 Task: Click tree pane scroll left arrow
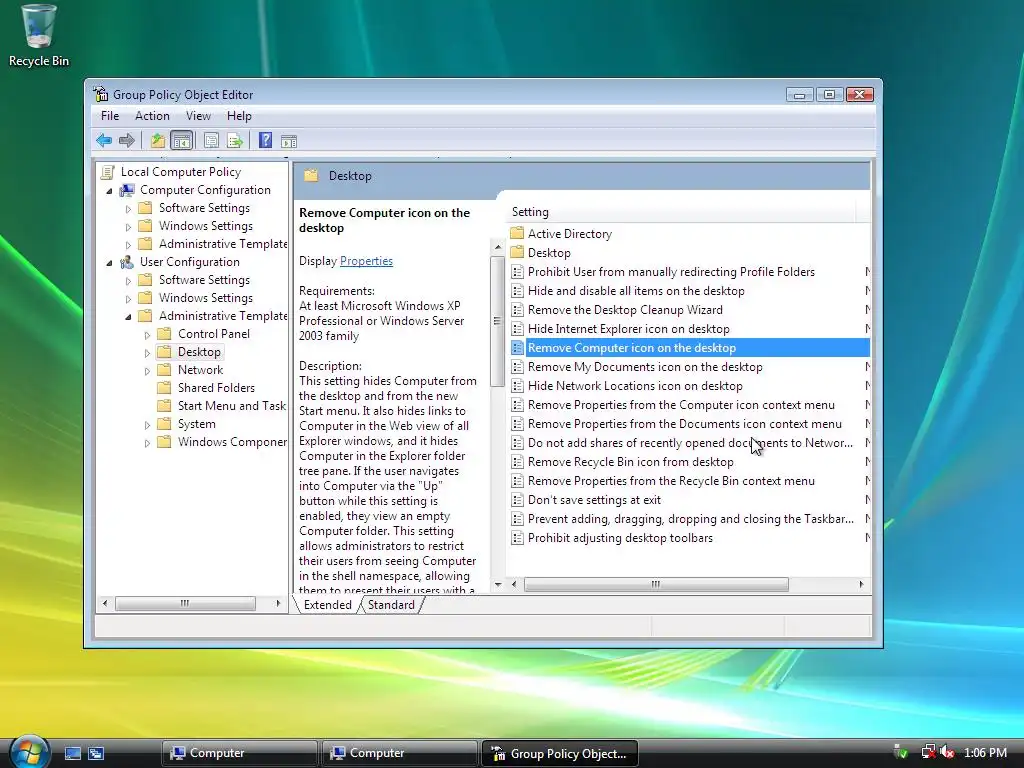pyautogui.click(x=104, y=603)
